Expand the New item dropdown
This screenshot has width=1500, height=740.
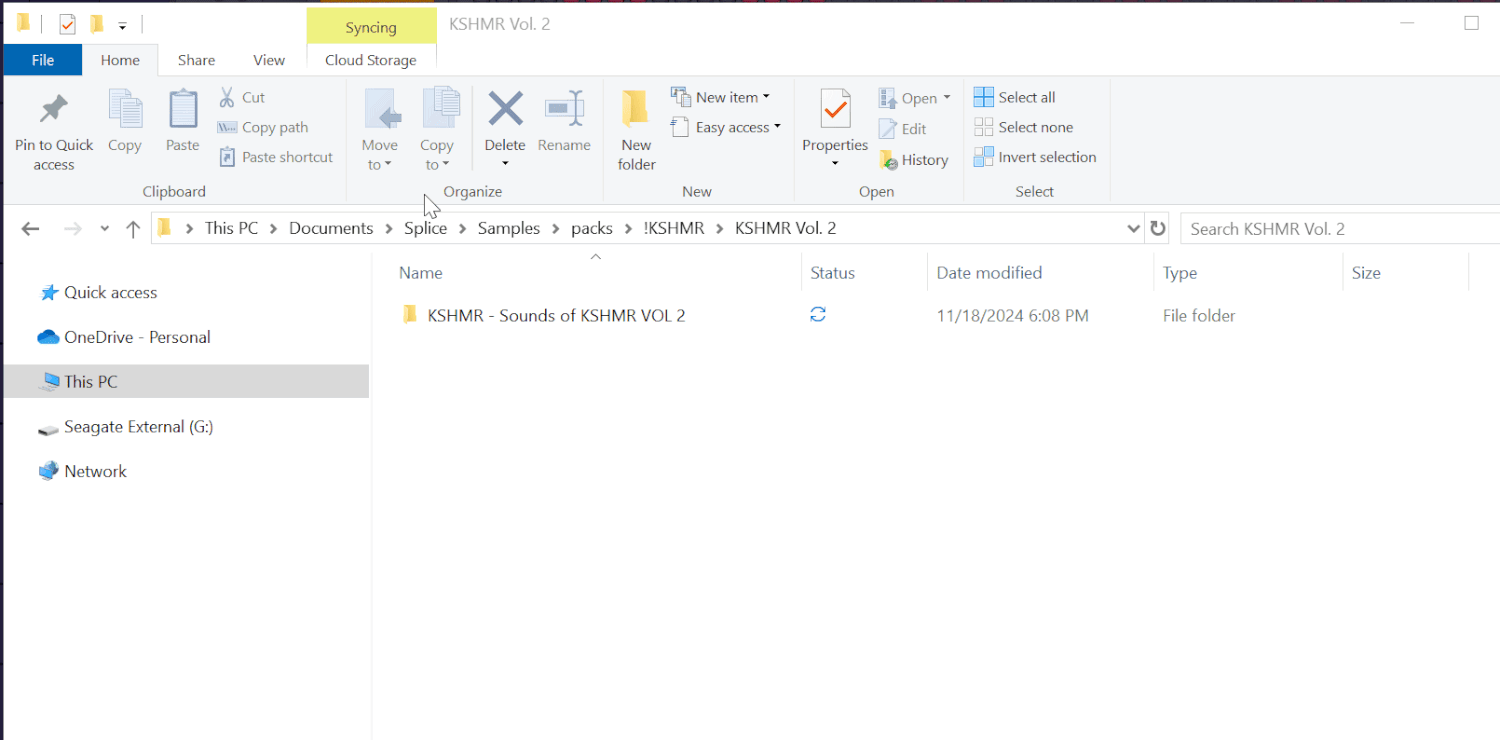722,96
